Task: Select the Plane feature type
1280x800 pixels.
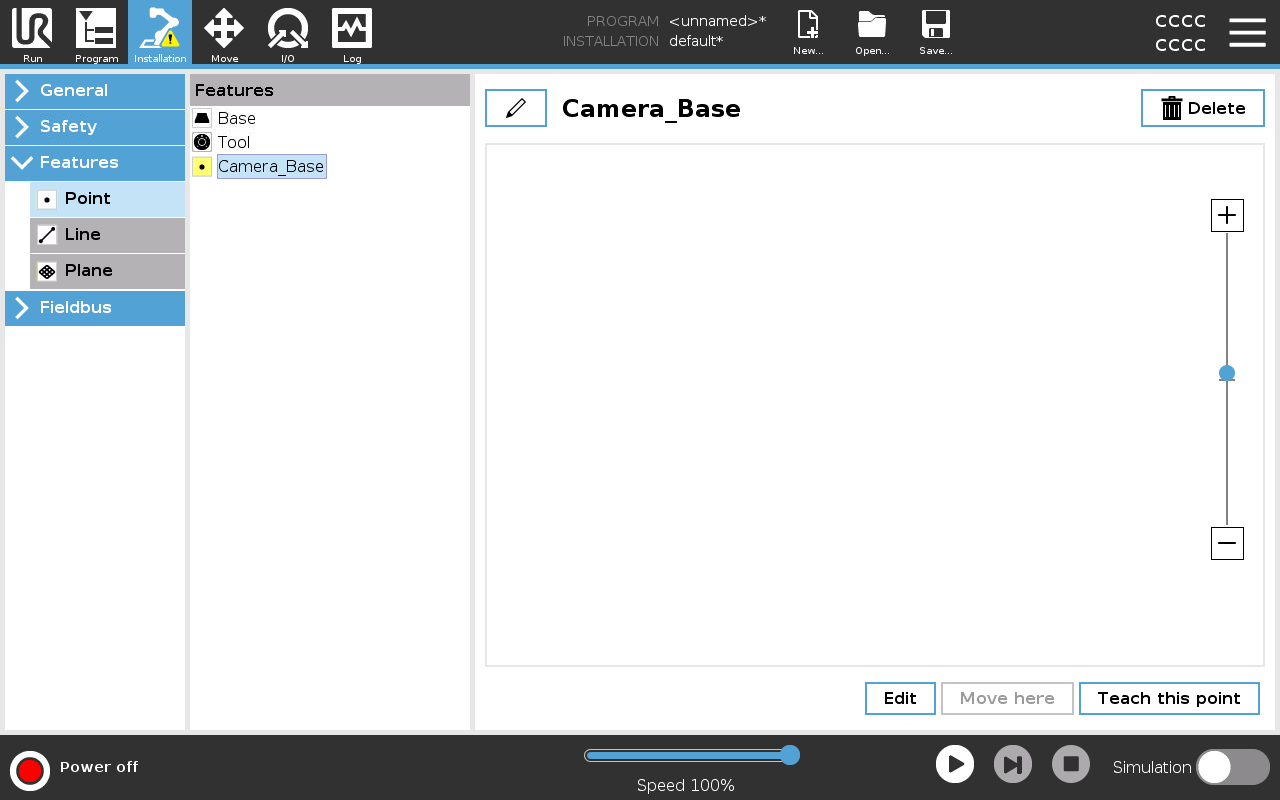Action: pos(107,271)
